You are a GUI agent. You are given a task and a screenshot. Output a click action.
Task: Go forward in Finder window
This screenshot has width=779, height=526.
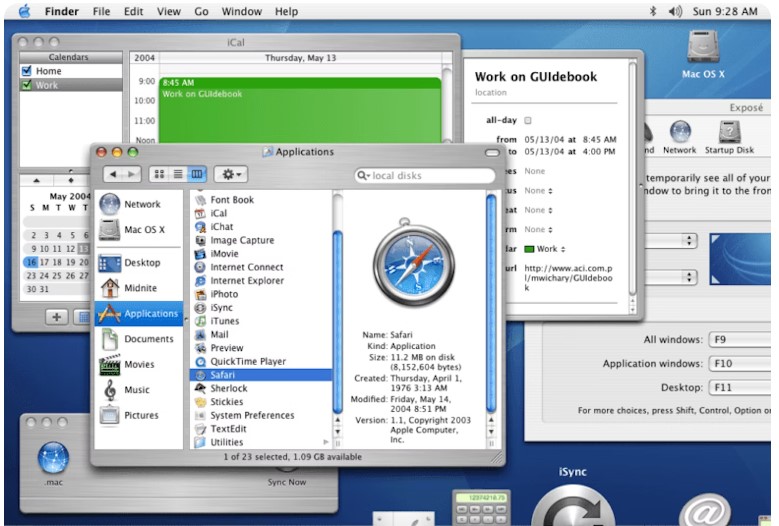(132, 174)
